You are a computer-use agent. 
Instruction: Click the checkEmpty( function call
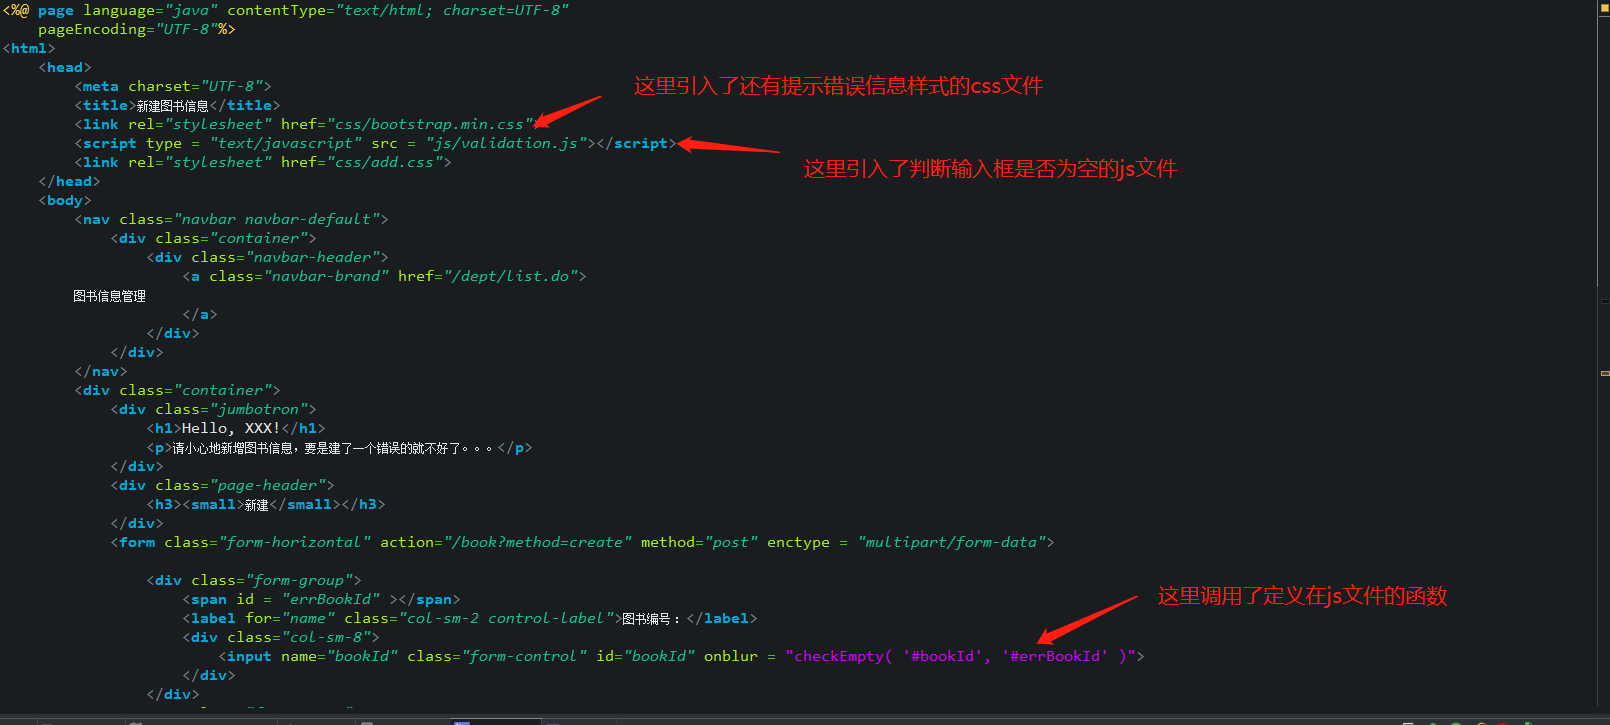(x=843, y=656)
